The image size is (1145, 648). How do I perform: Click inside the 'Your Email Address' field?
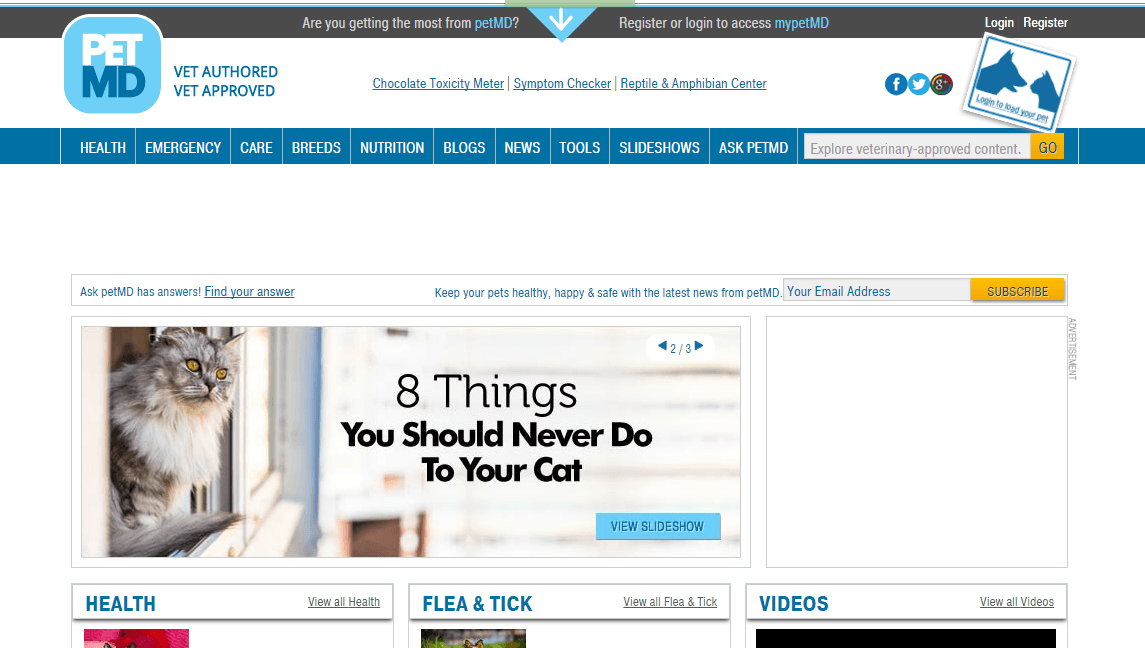[876, 290]
